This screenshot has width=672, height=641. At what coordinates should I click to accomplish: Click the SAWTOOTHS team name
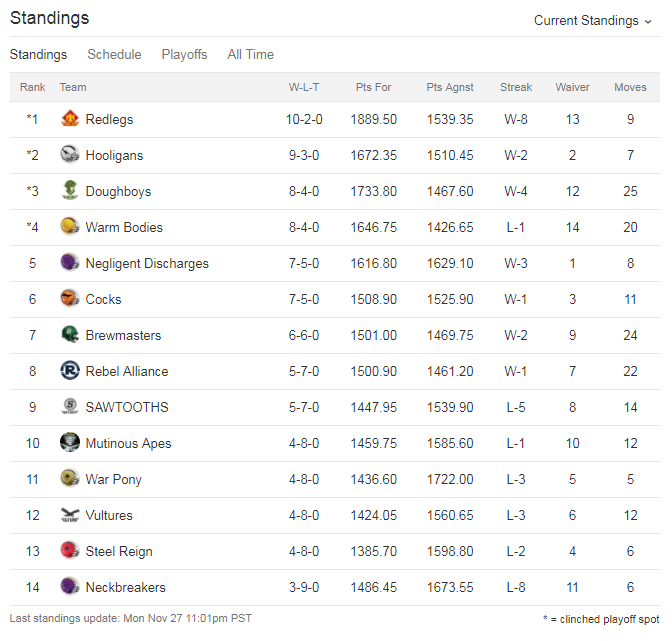(x=127, y=407)
